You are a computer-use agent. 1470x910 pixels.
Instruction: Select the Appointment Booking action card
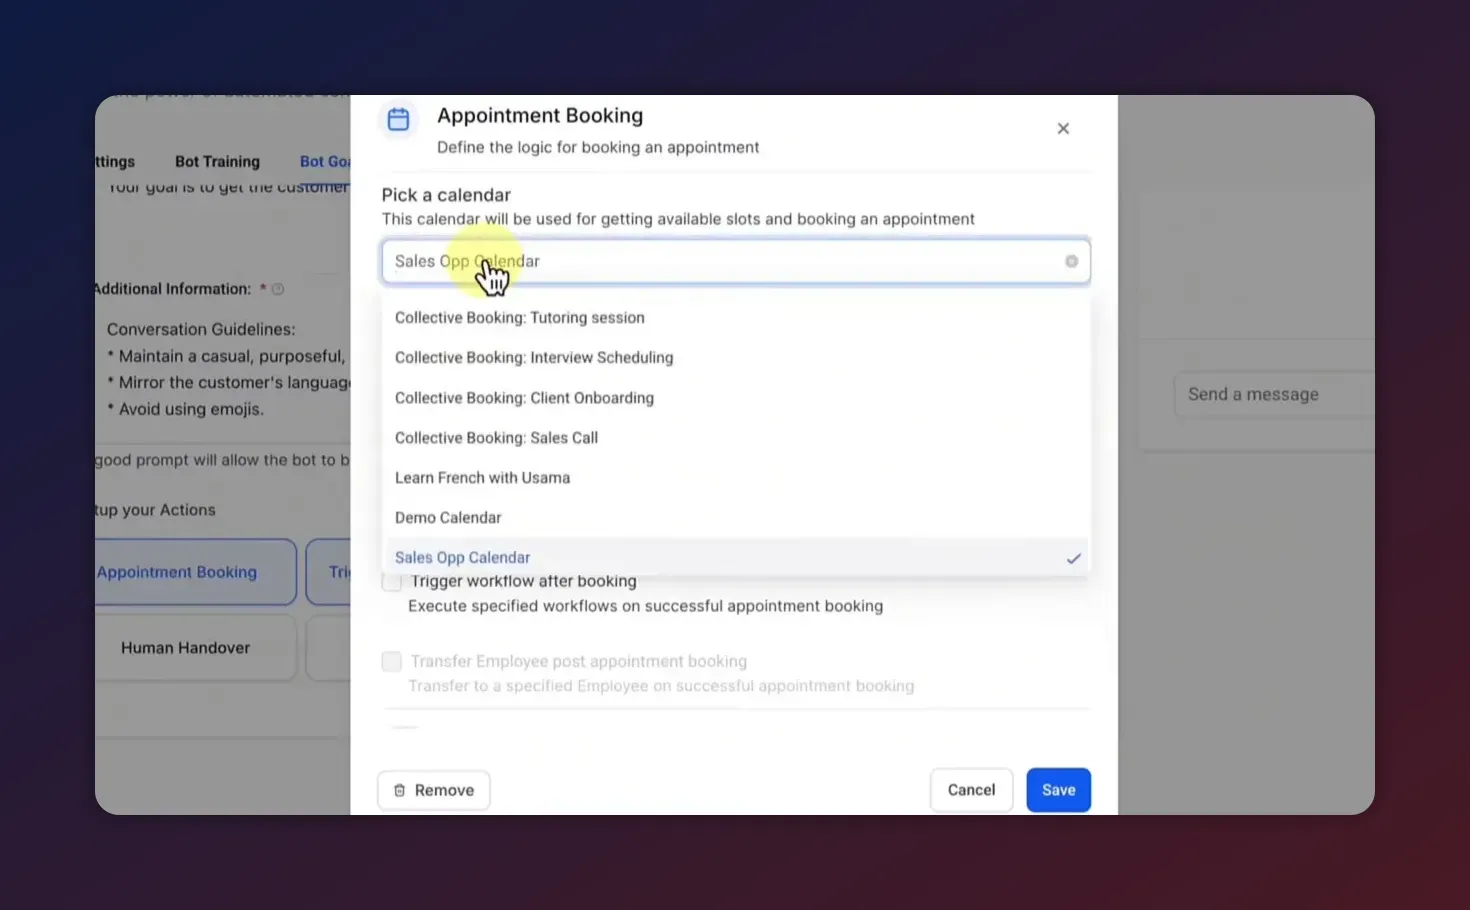176,571
